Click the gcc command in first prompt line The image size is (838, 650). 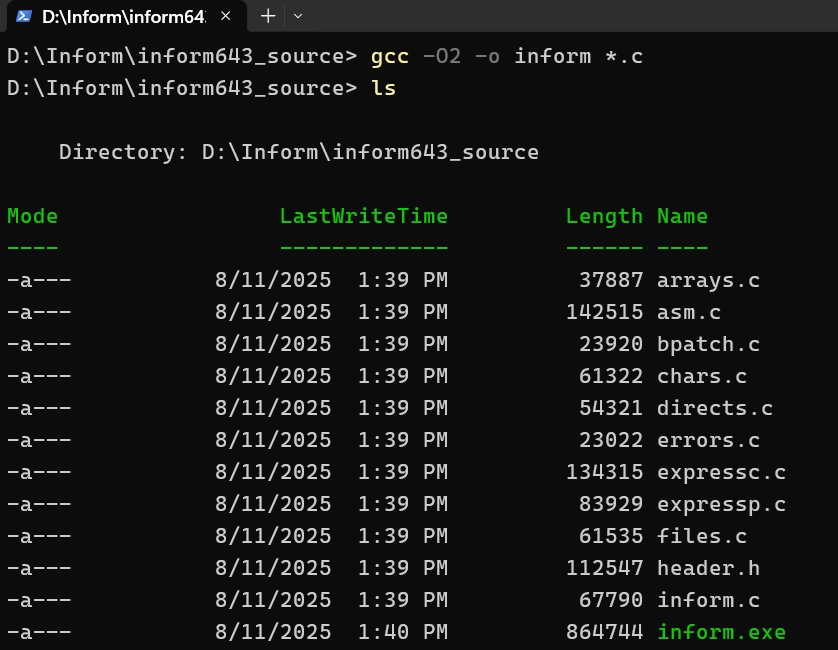tap(390, 56)
